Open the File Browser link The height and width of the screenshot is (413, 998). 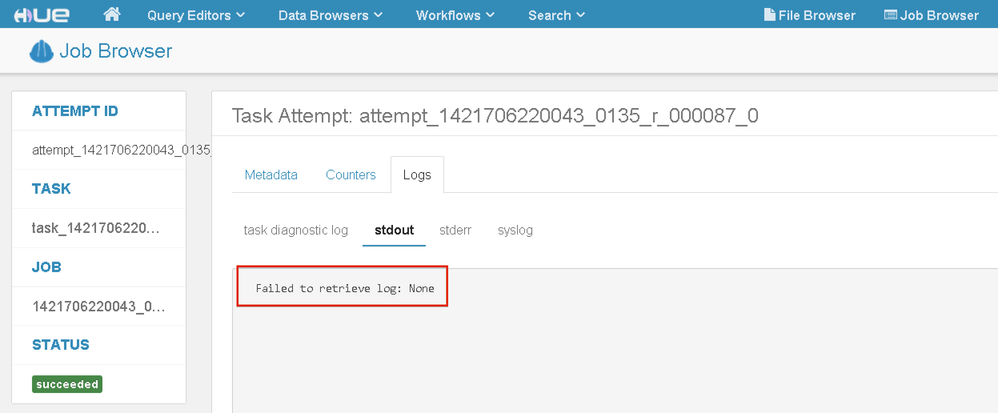point(810,15)
